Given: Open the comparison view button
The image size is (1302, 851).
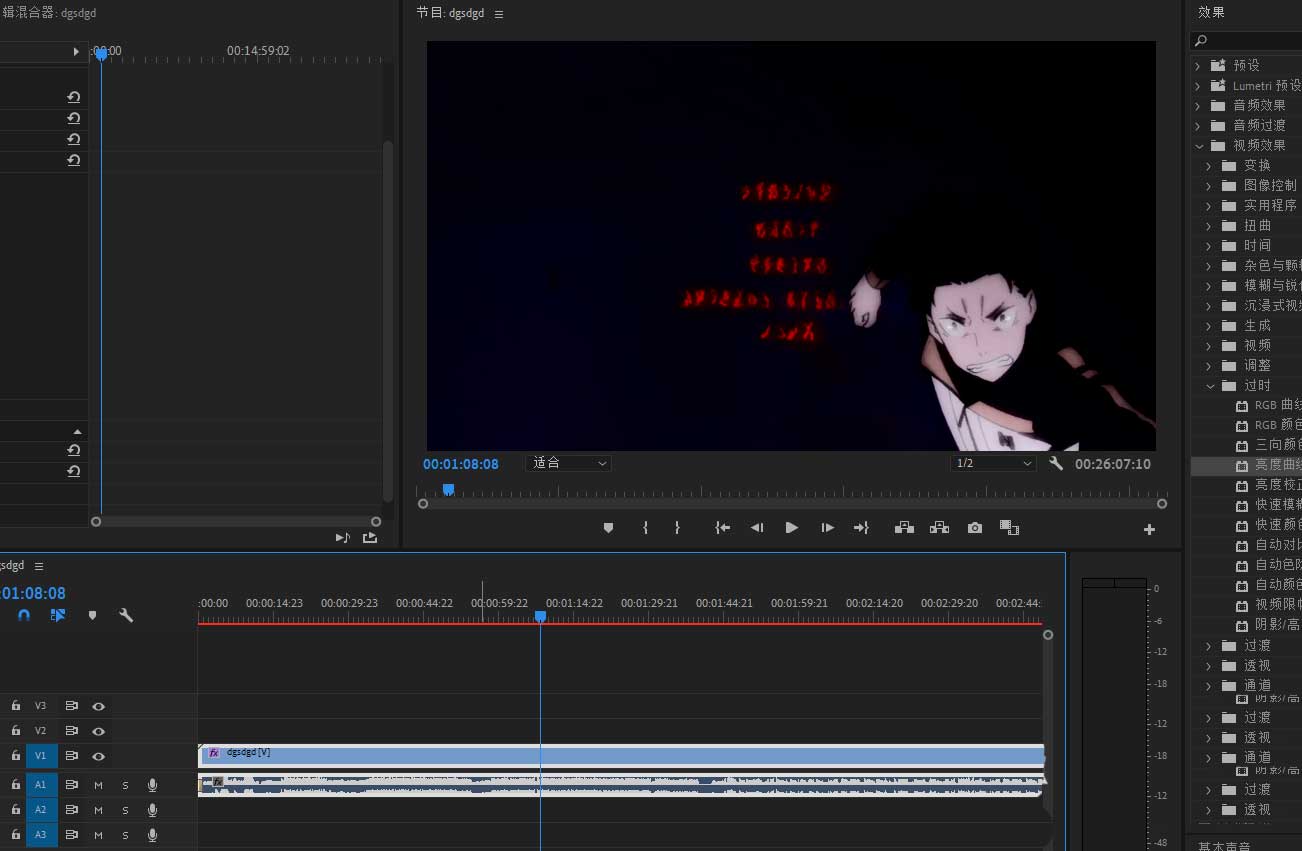Looking at the screenshot, I should [x=1009, y=528].
